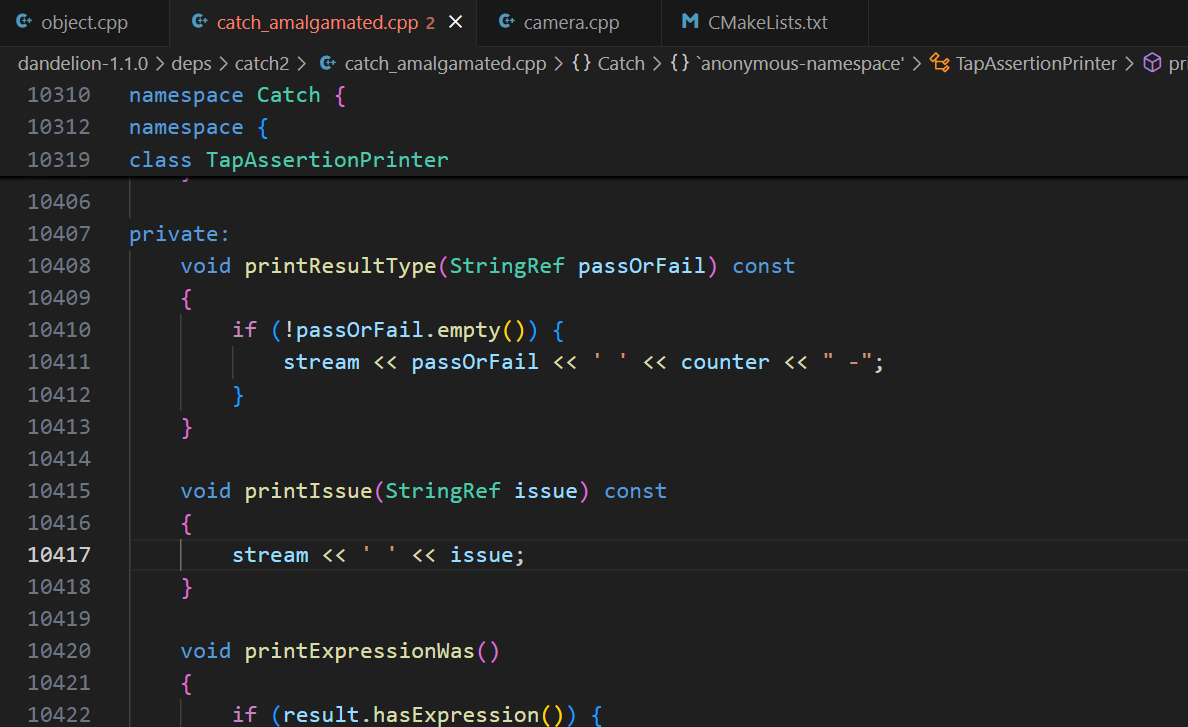Click the cube symbol icon at breadcrumb end
Viewport: 1188px width, 727px height.
[x=1152, y=63]
